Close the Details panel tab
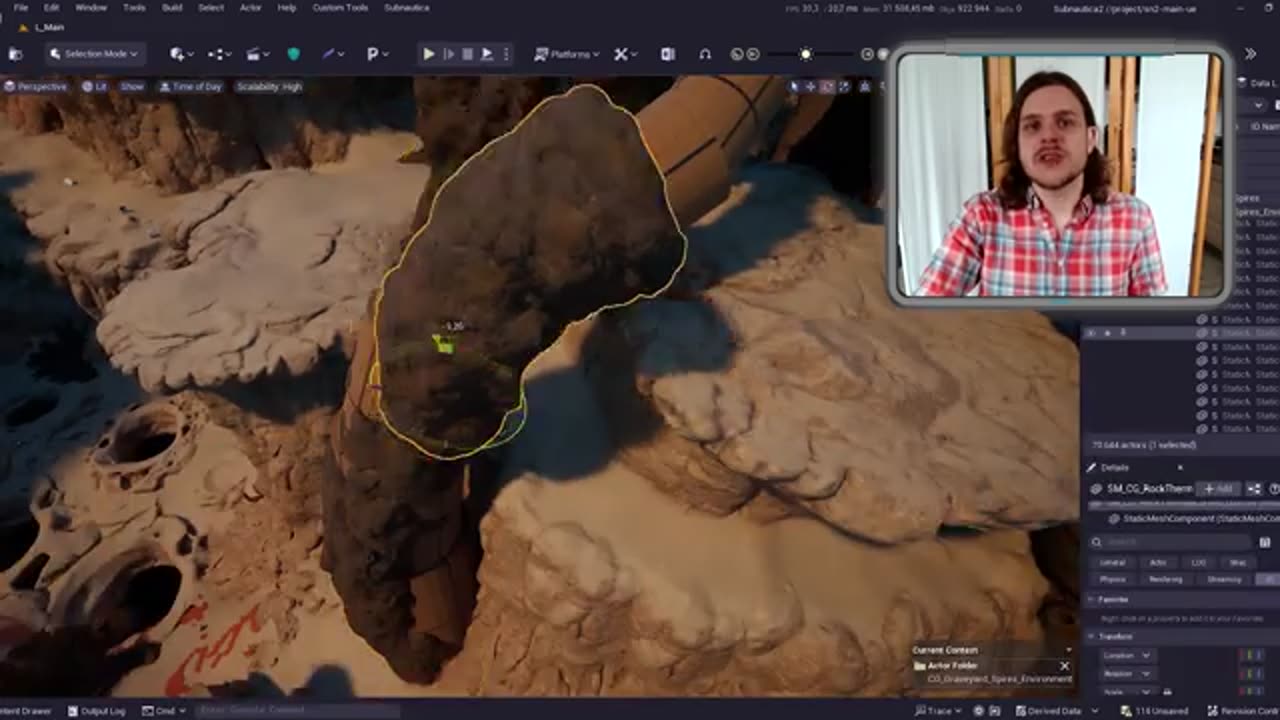1280x720 pixels. click(x=1180, y=467)
